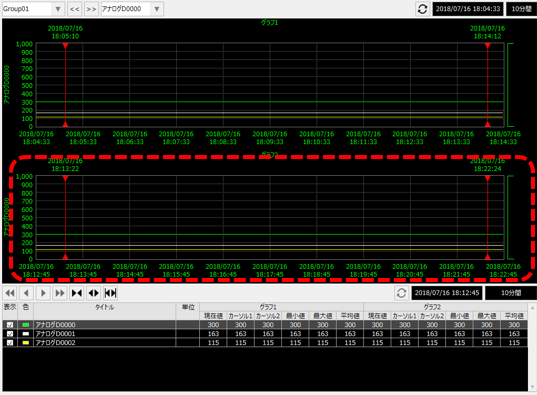The image size is (537, 395).
Task: Go to previous item with << button
Action: 74,9
